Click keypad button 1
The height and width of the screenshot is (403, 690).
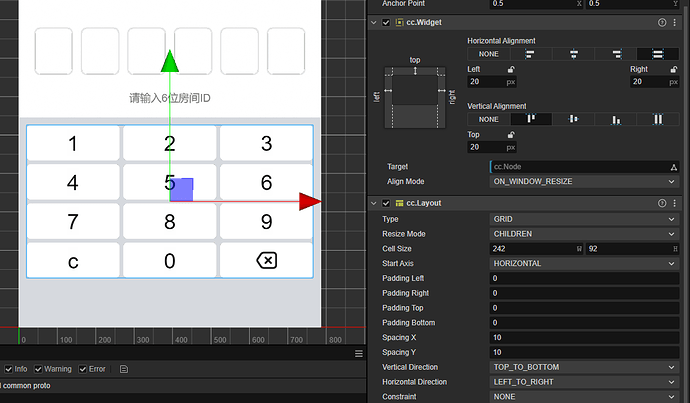[73, 143]
